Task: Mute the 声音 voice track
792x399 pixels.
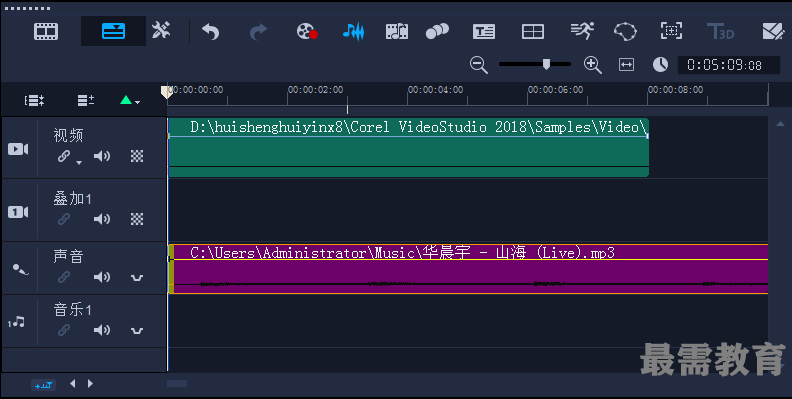Action: pyautogui.click(x=102, y=277)
